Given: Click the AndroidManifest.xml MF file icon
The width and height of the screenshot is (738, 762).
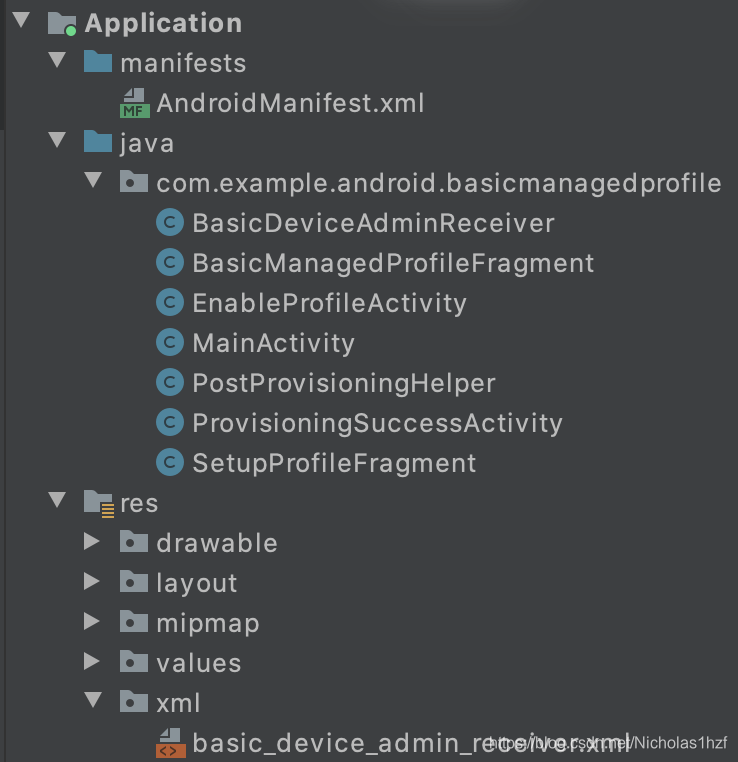Looking at the screenshot, I should coord(135,103).
